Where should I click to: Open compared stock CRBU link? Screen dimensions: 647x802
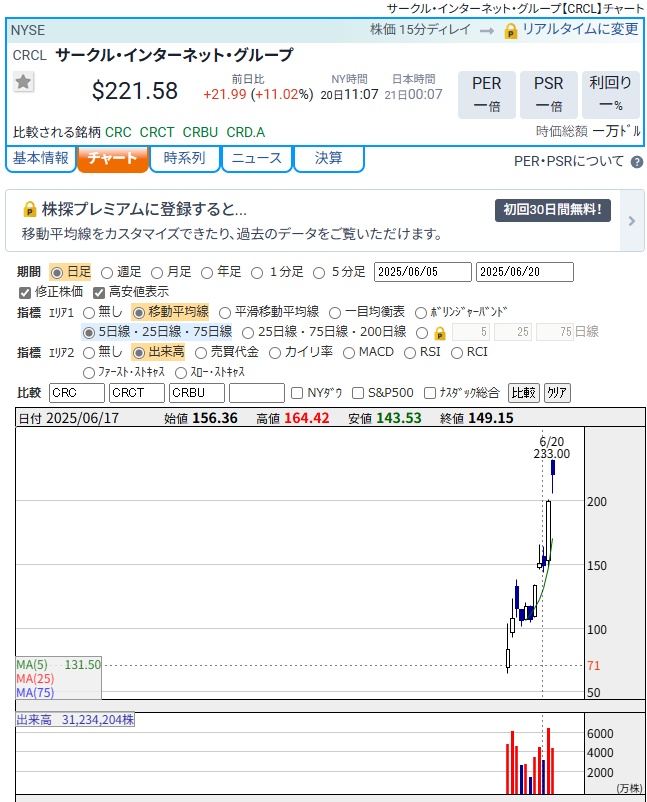(200, 132)
